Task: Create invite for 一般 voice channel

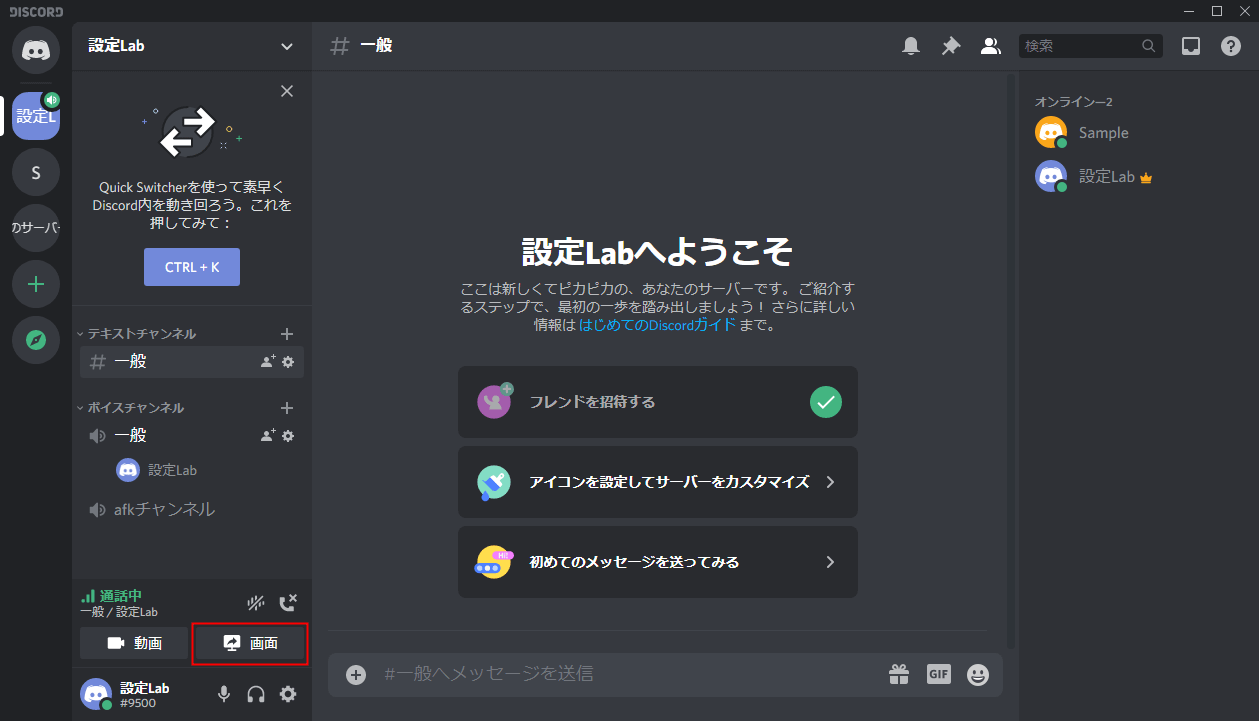Action: pos(267,436)
